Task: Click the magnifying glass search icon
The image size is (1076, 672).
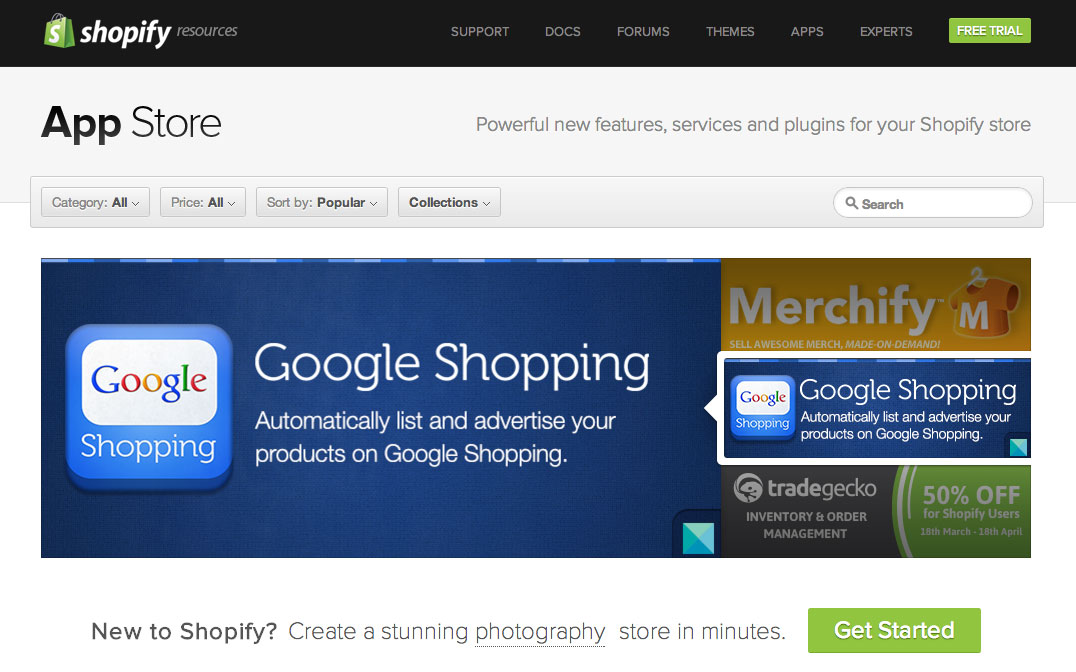Action: point(852,203)
